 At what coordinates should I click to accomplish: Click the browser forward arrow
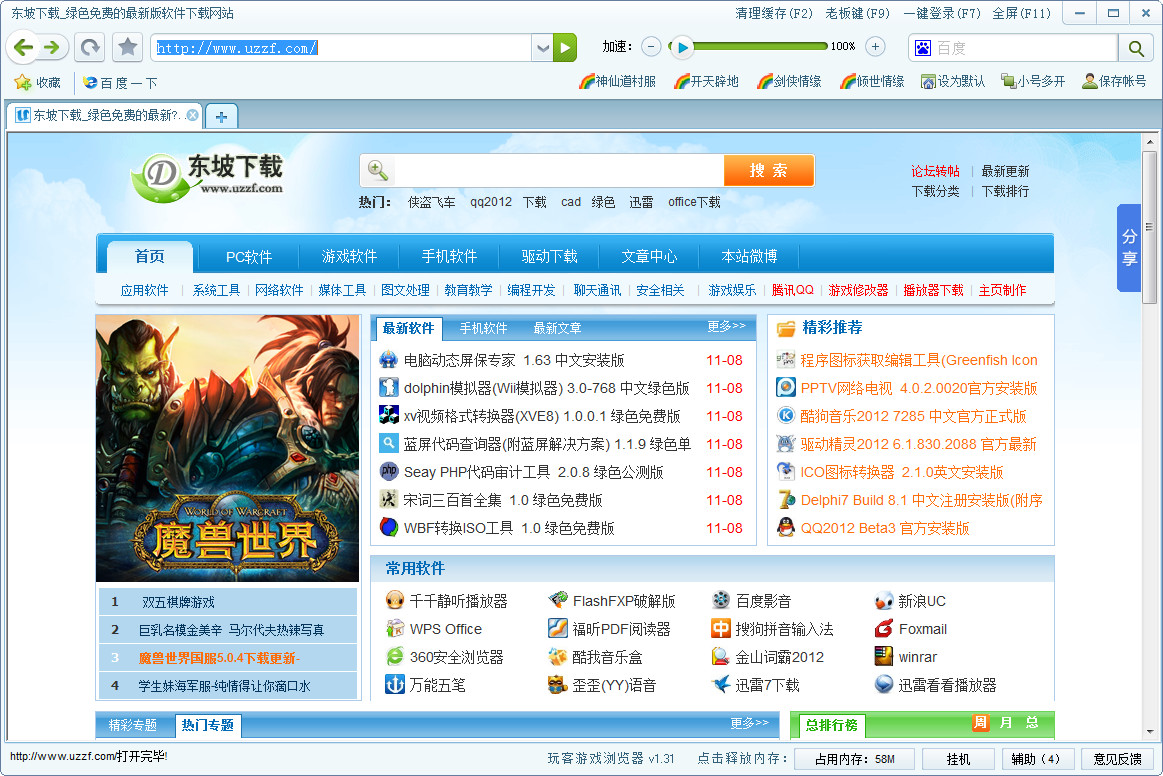point(51,47)
